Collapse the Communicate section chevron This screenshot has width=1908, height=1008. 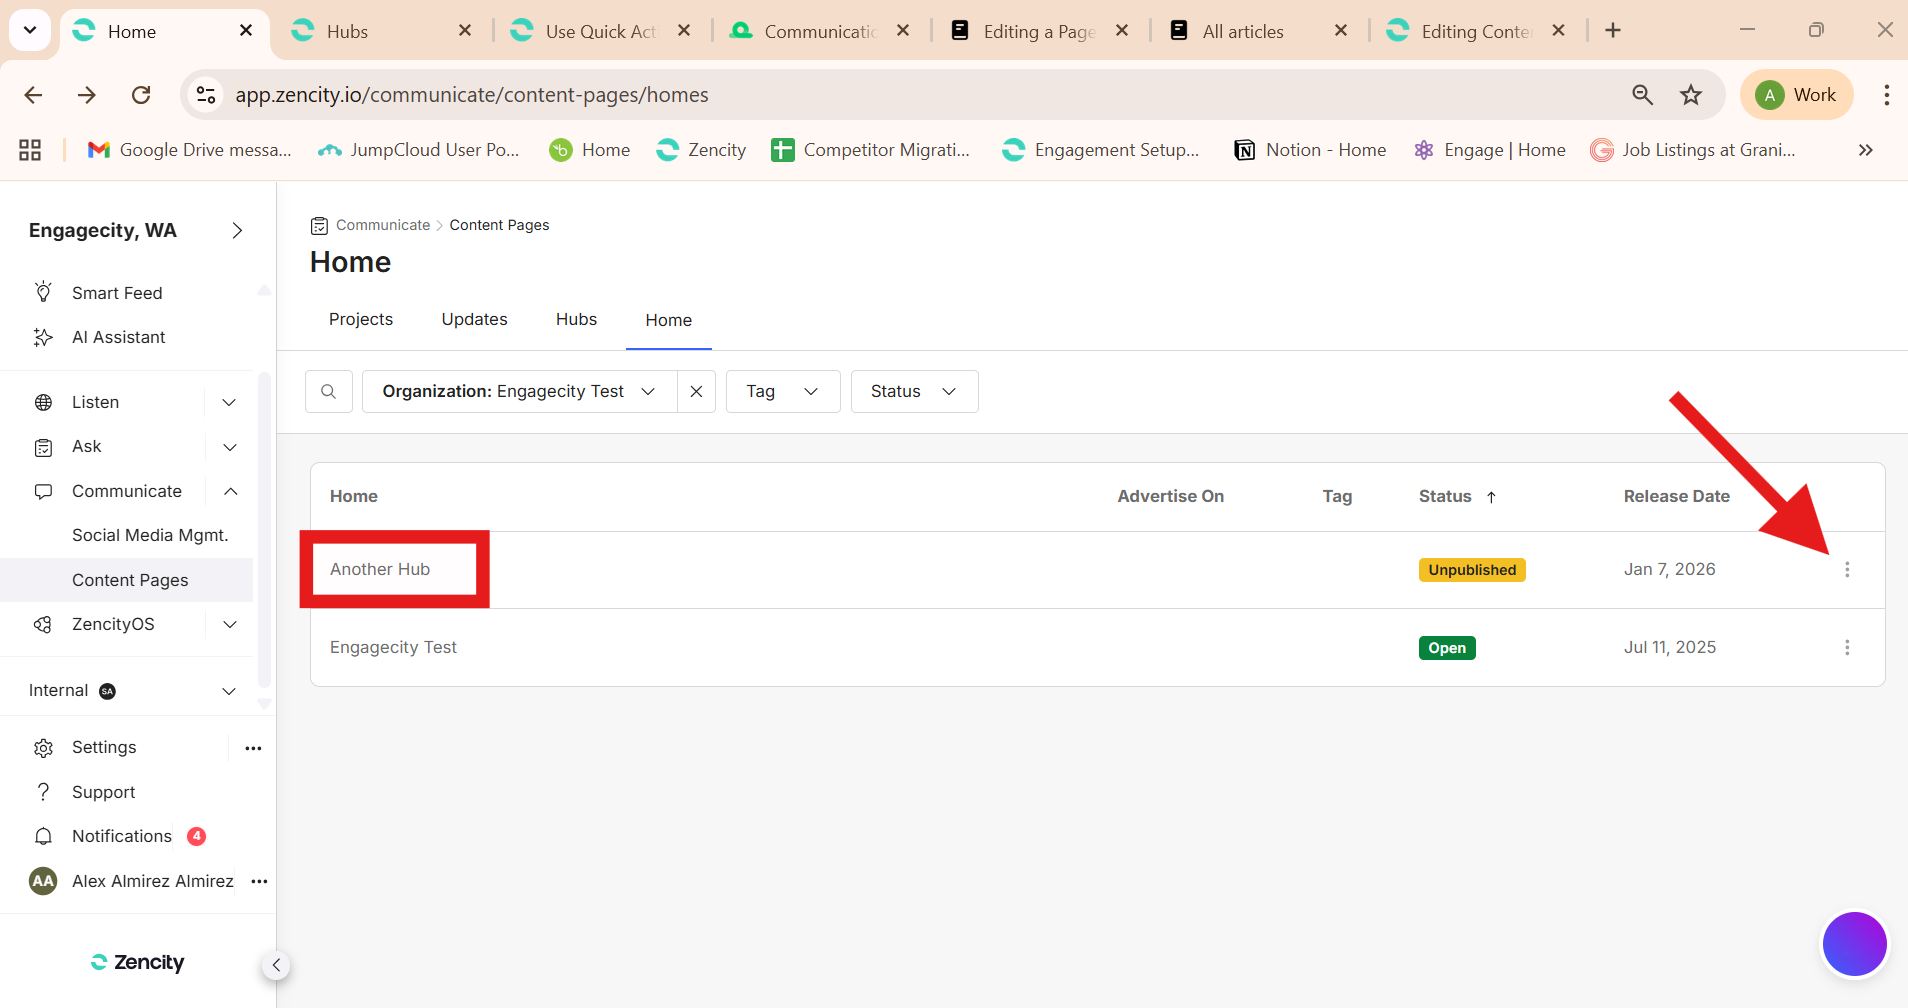coord(230,491)
